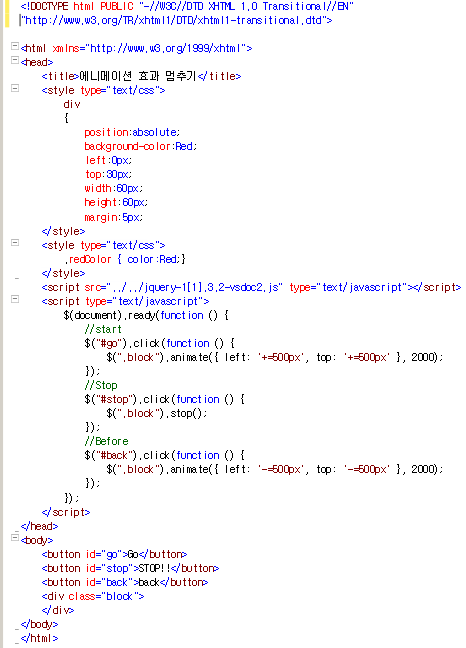Click the '//Stop' comment
466x648 pixels.
[x=101, y=385]
